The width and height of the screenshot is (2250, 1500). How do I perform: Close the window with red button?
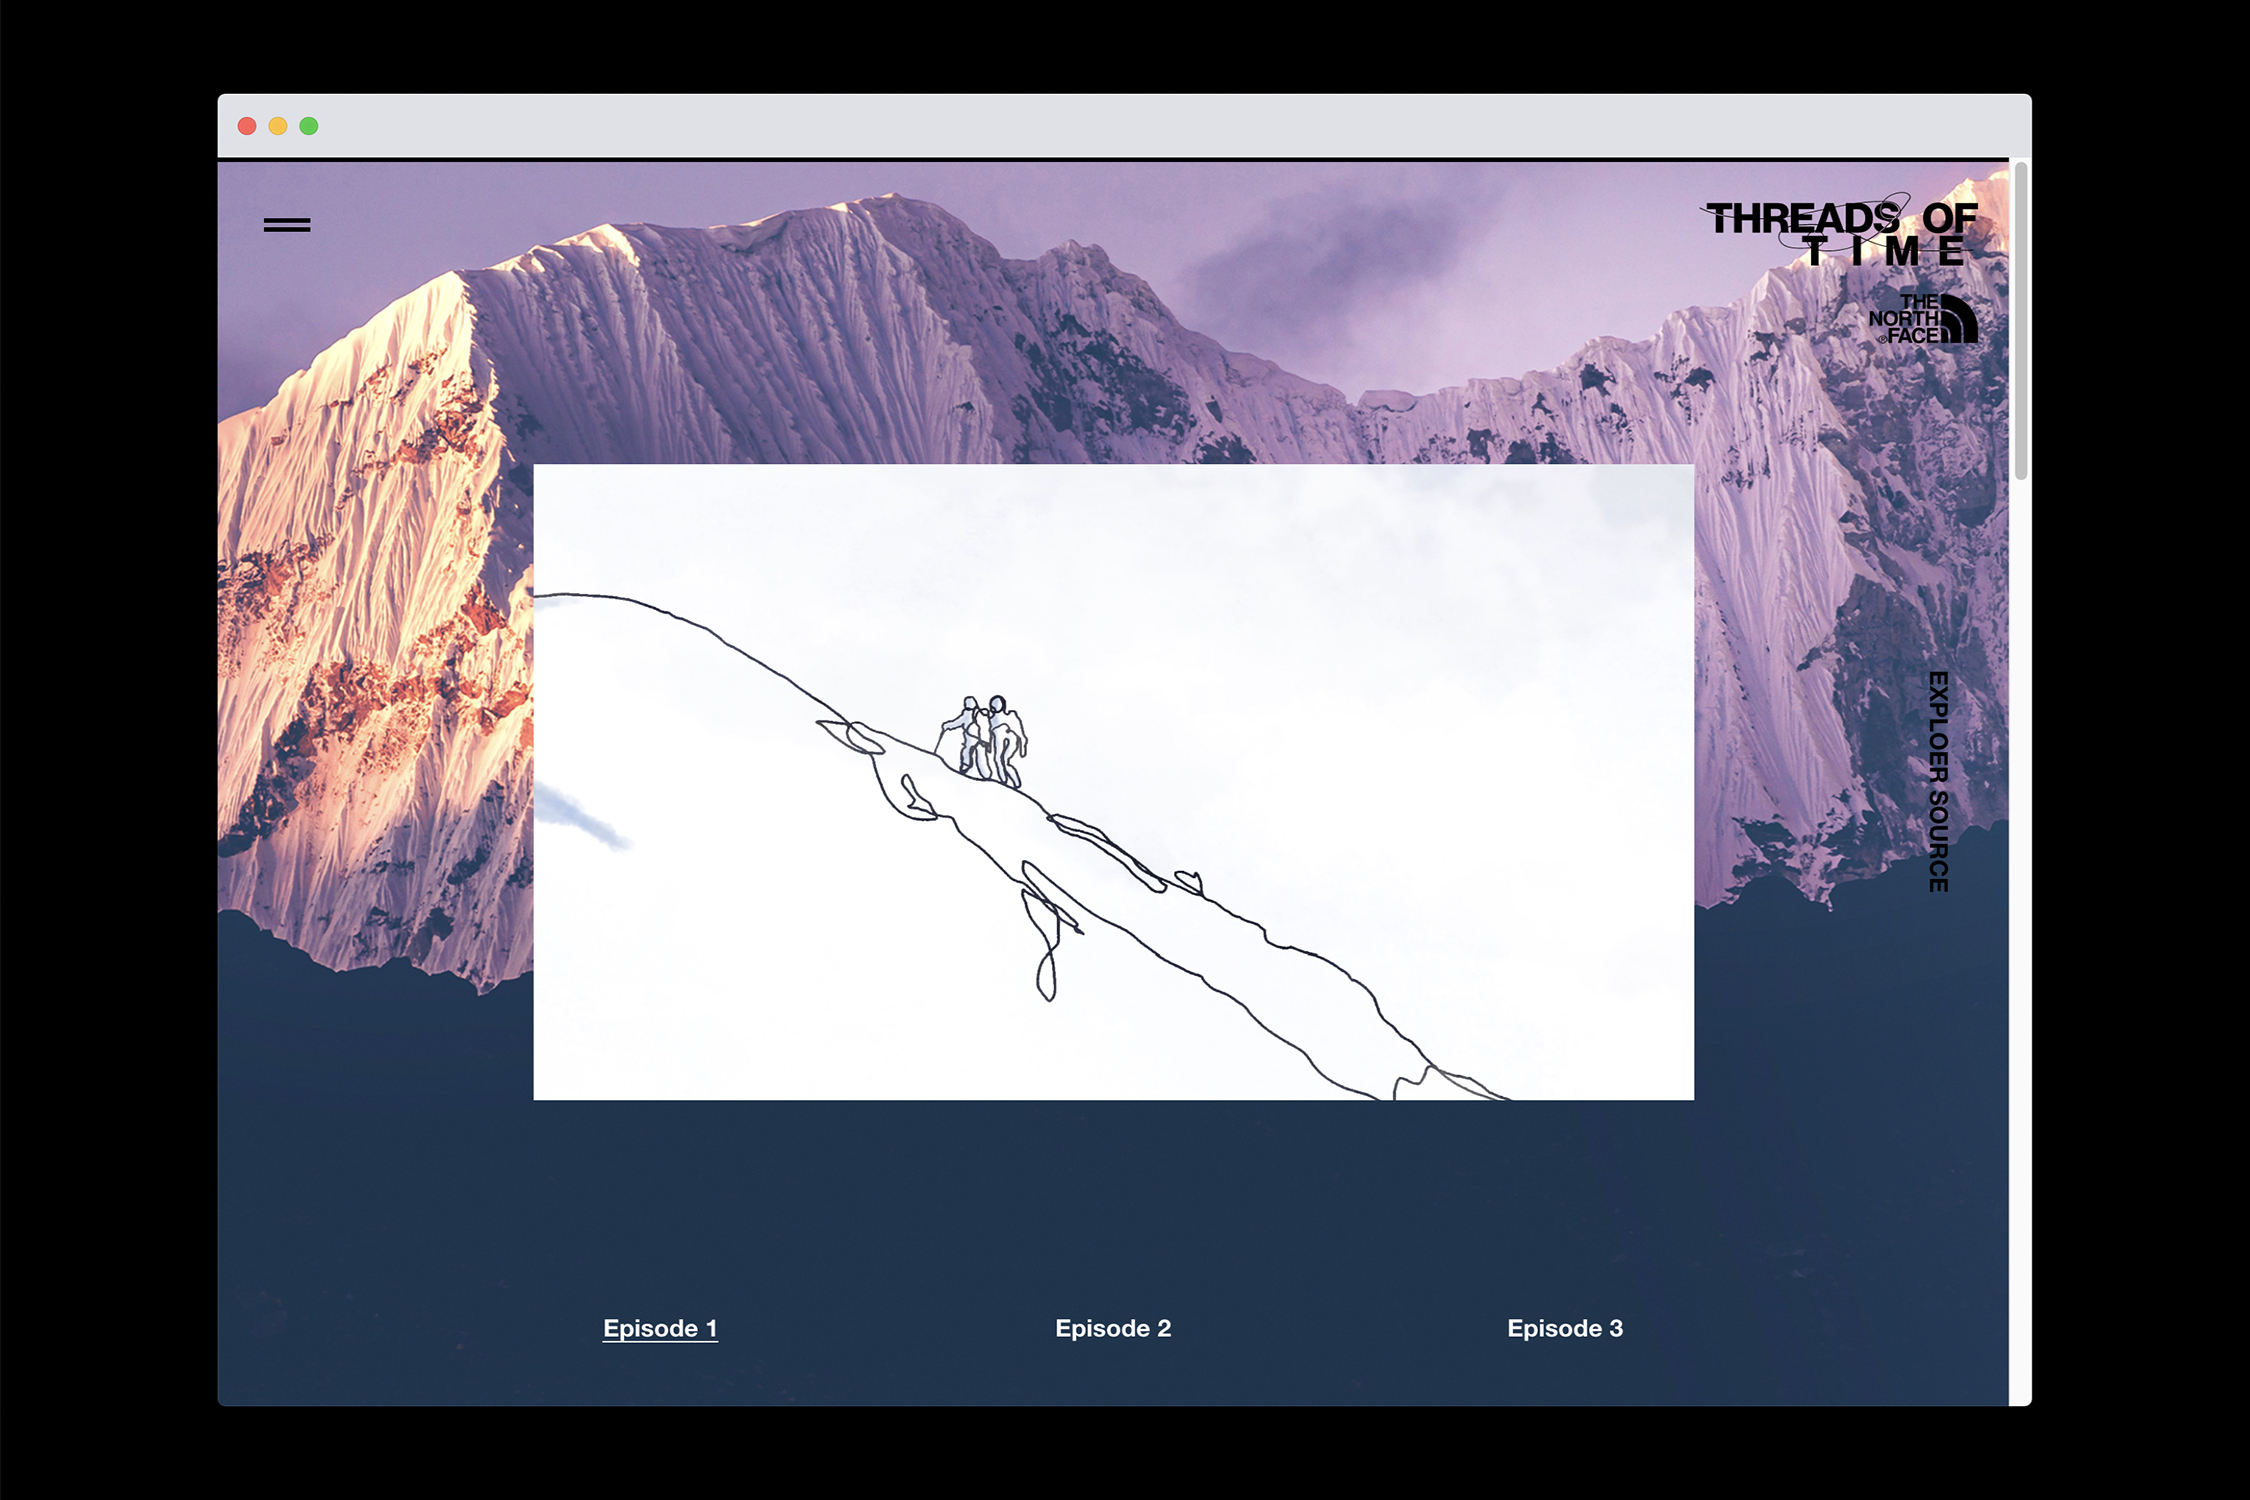click(x=247, y=126)
